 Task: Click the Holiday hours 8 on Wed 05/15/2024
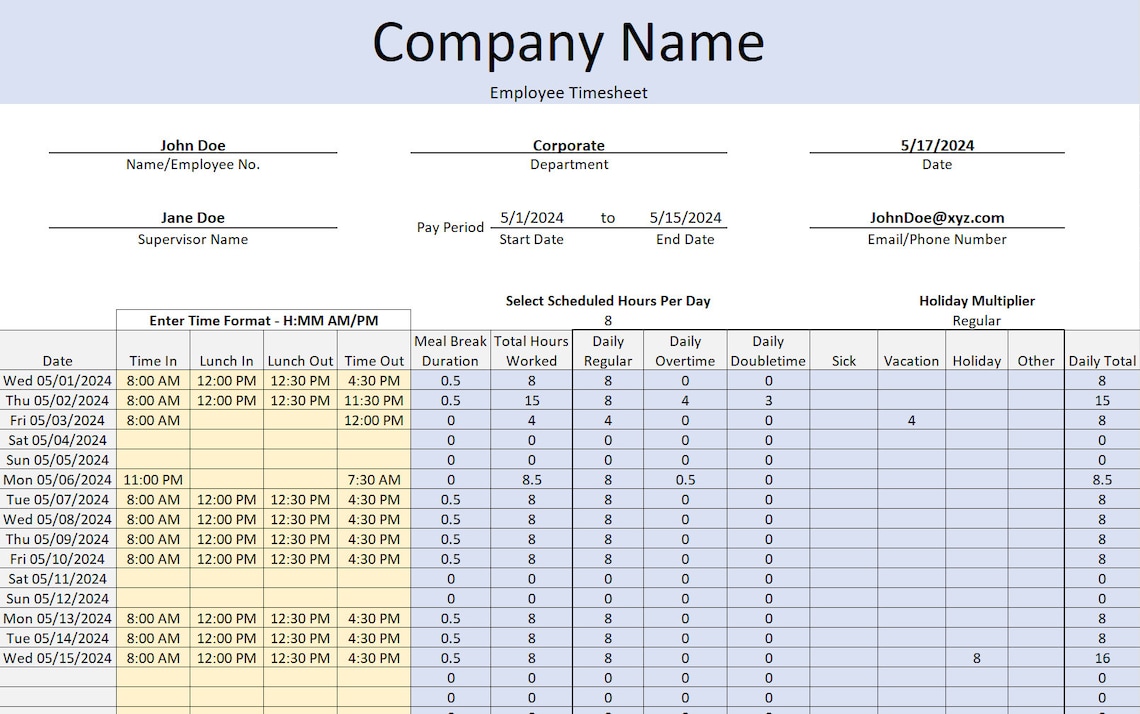976,658
